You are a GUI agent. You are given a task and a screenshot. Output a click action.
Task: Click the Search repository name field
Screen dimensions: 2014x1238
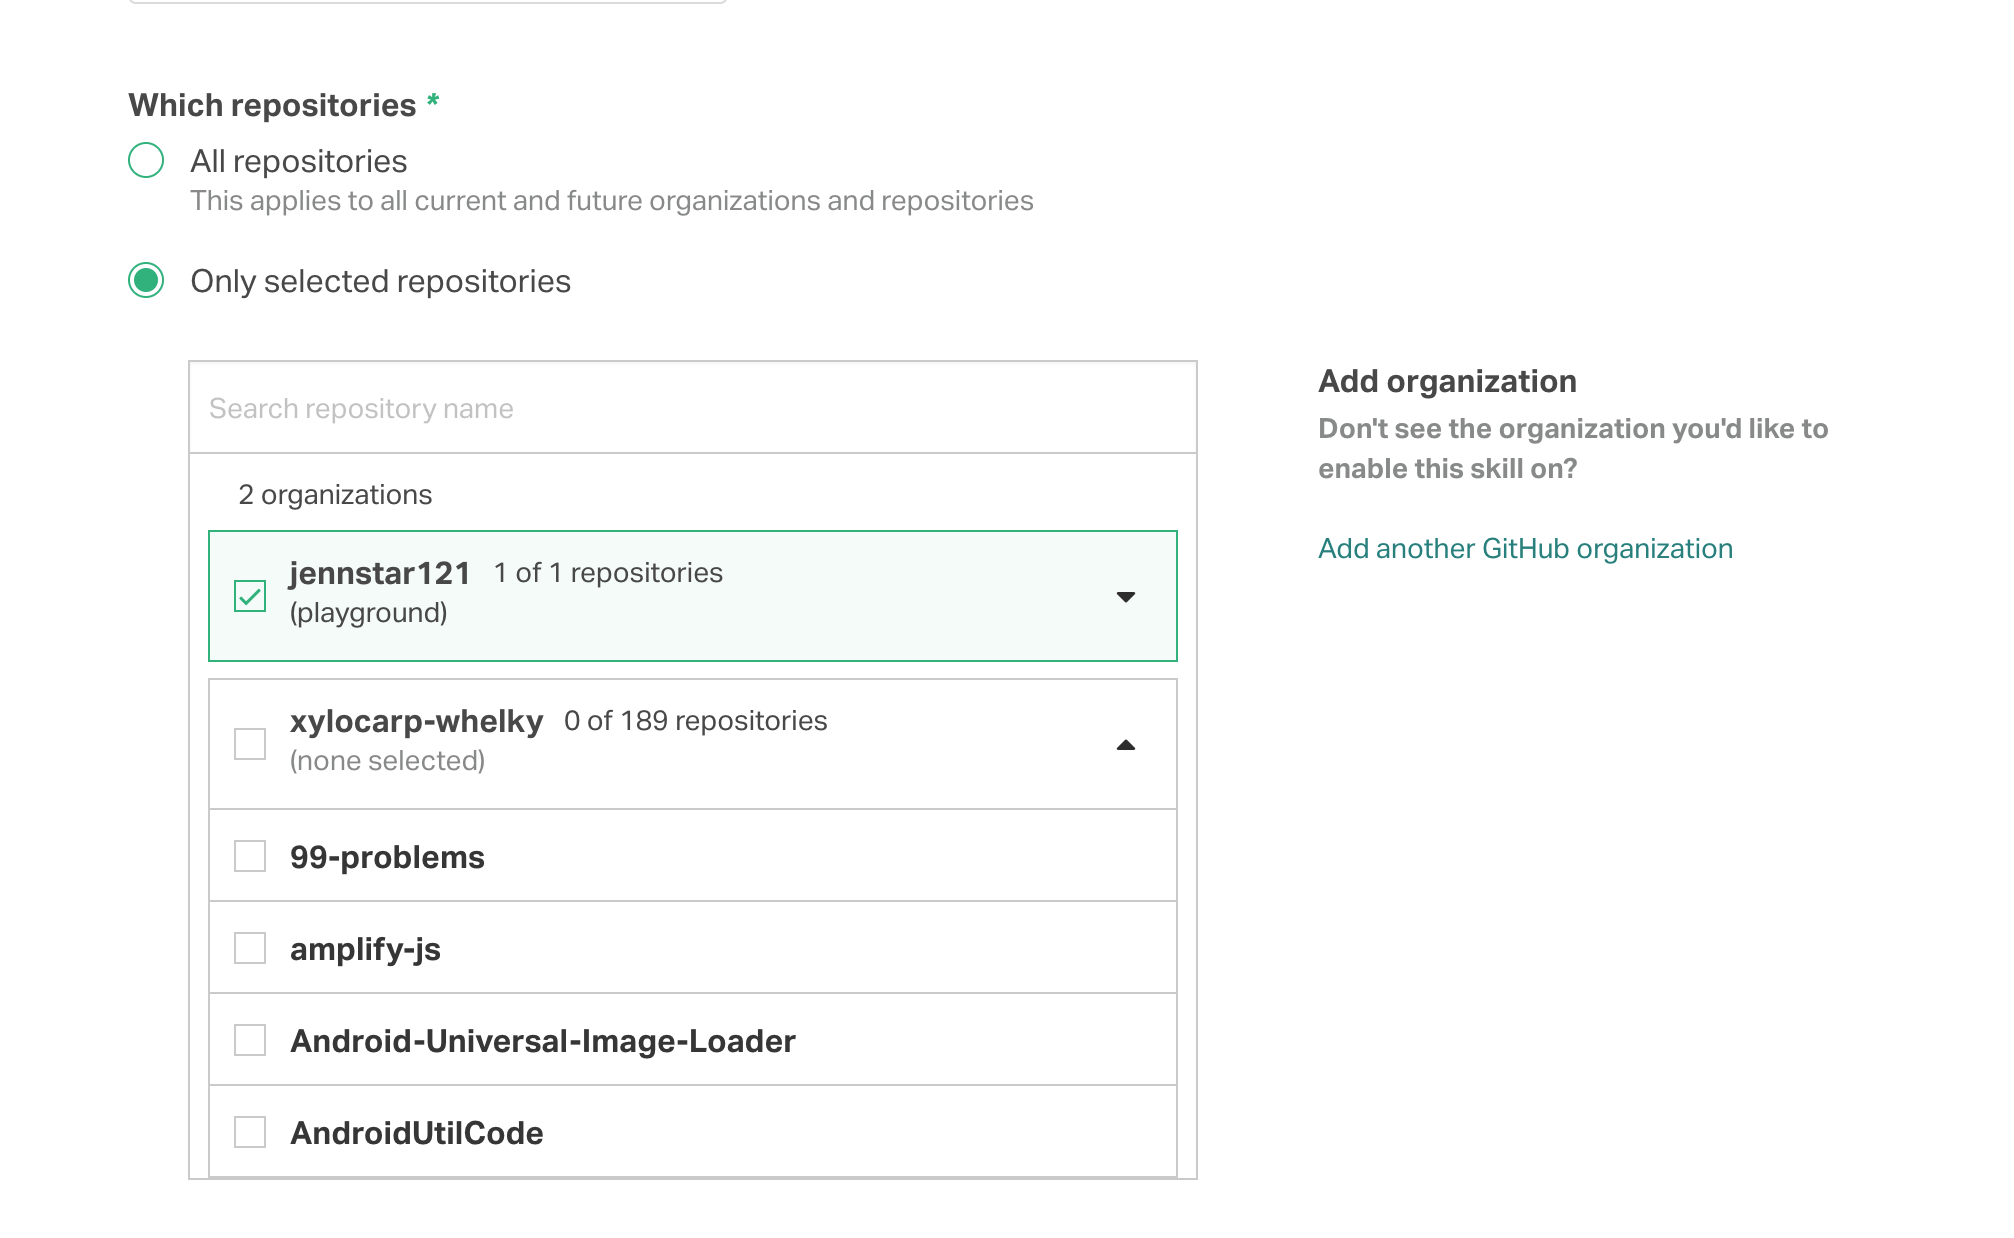coord(692,408)
